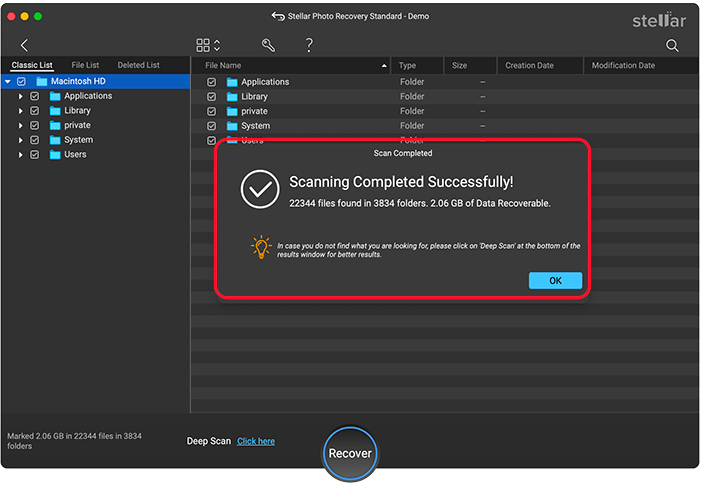This screenshot has width=701, height=484.
Task: Sort by the Type column header
Action: (417, 66)
